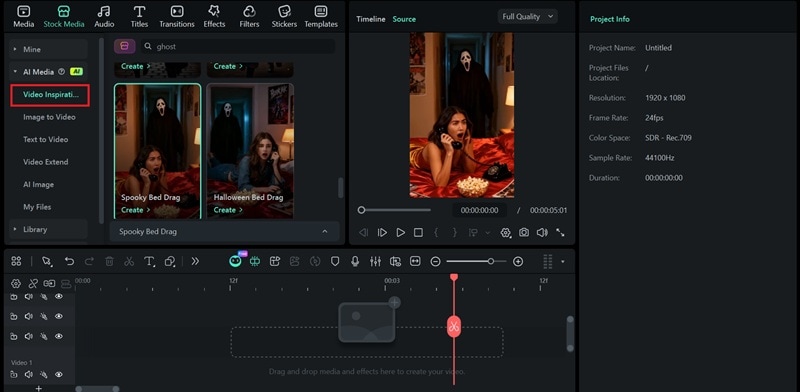This screenshot has height=392, width=800.
Task: Stop preview playback
Action: coord(418,232)
